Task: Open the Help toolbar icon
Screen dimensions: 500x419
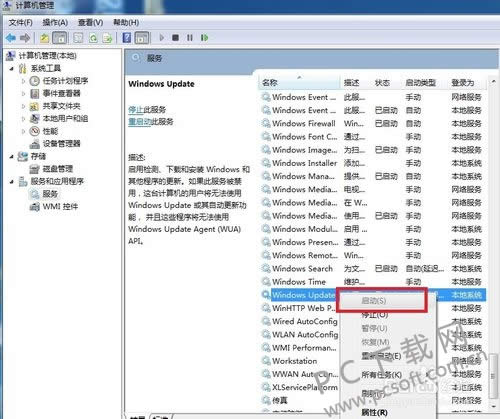Action: click(127, 38)
